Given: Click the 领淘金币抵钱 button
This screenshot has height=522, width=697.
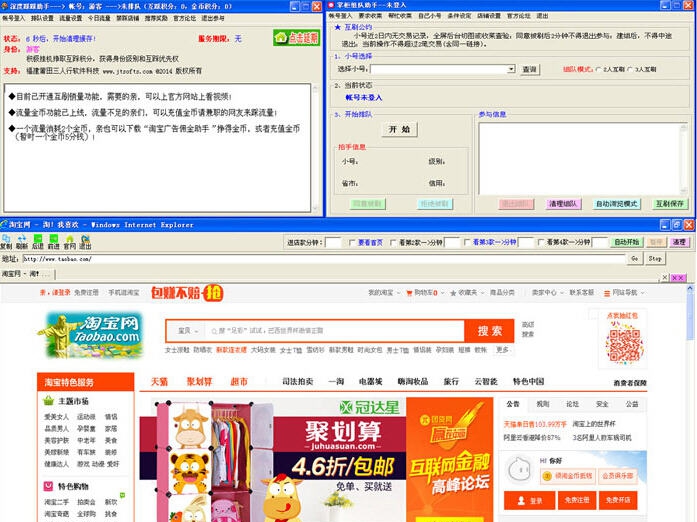Looking at the screenshot, I should tap(568, 476).
